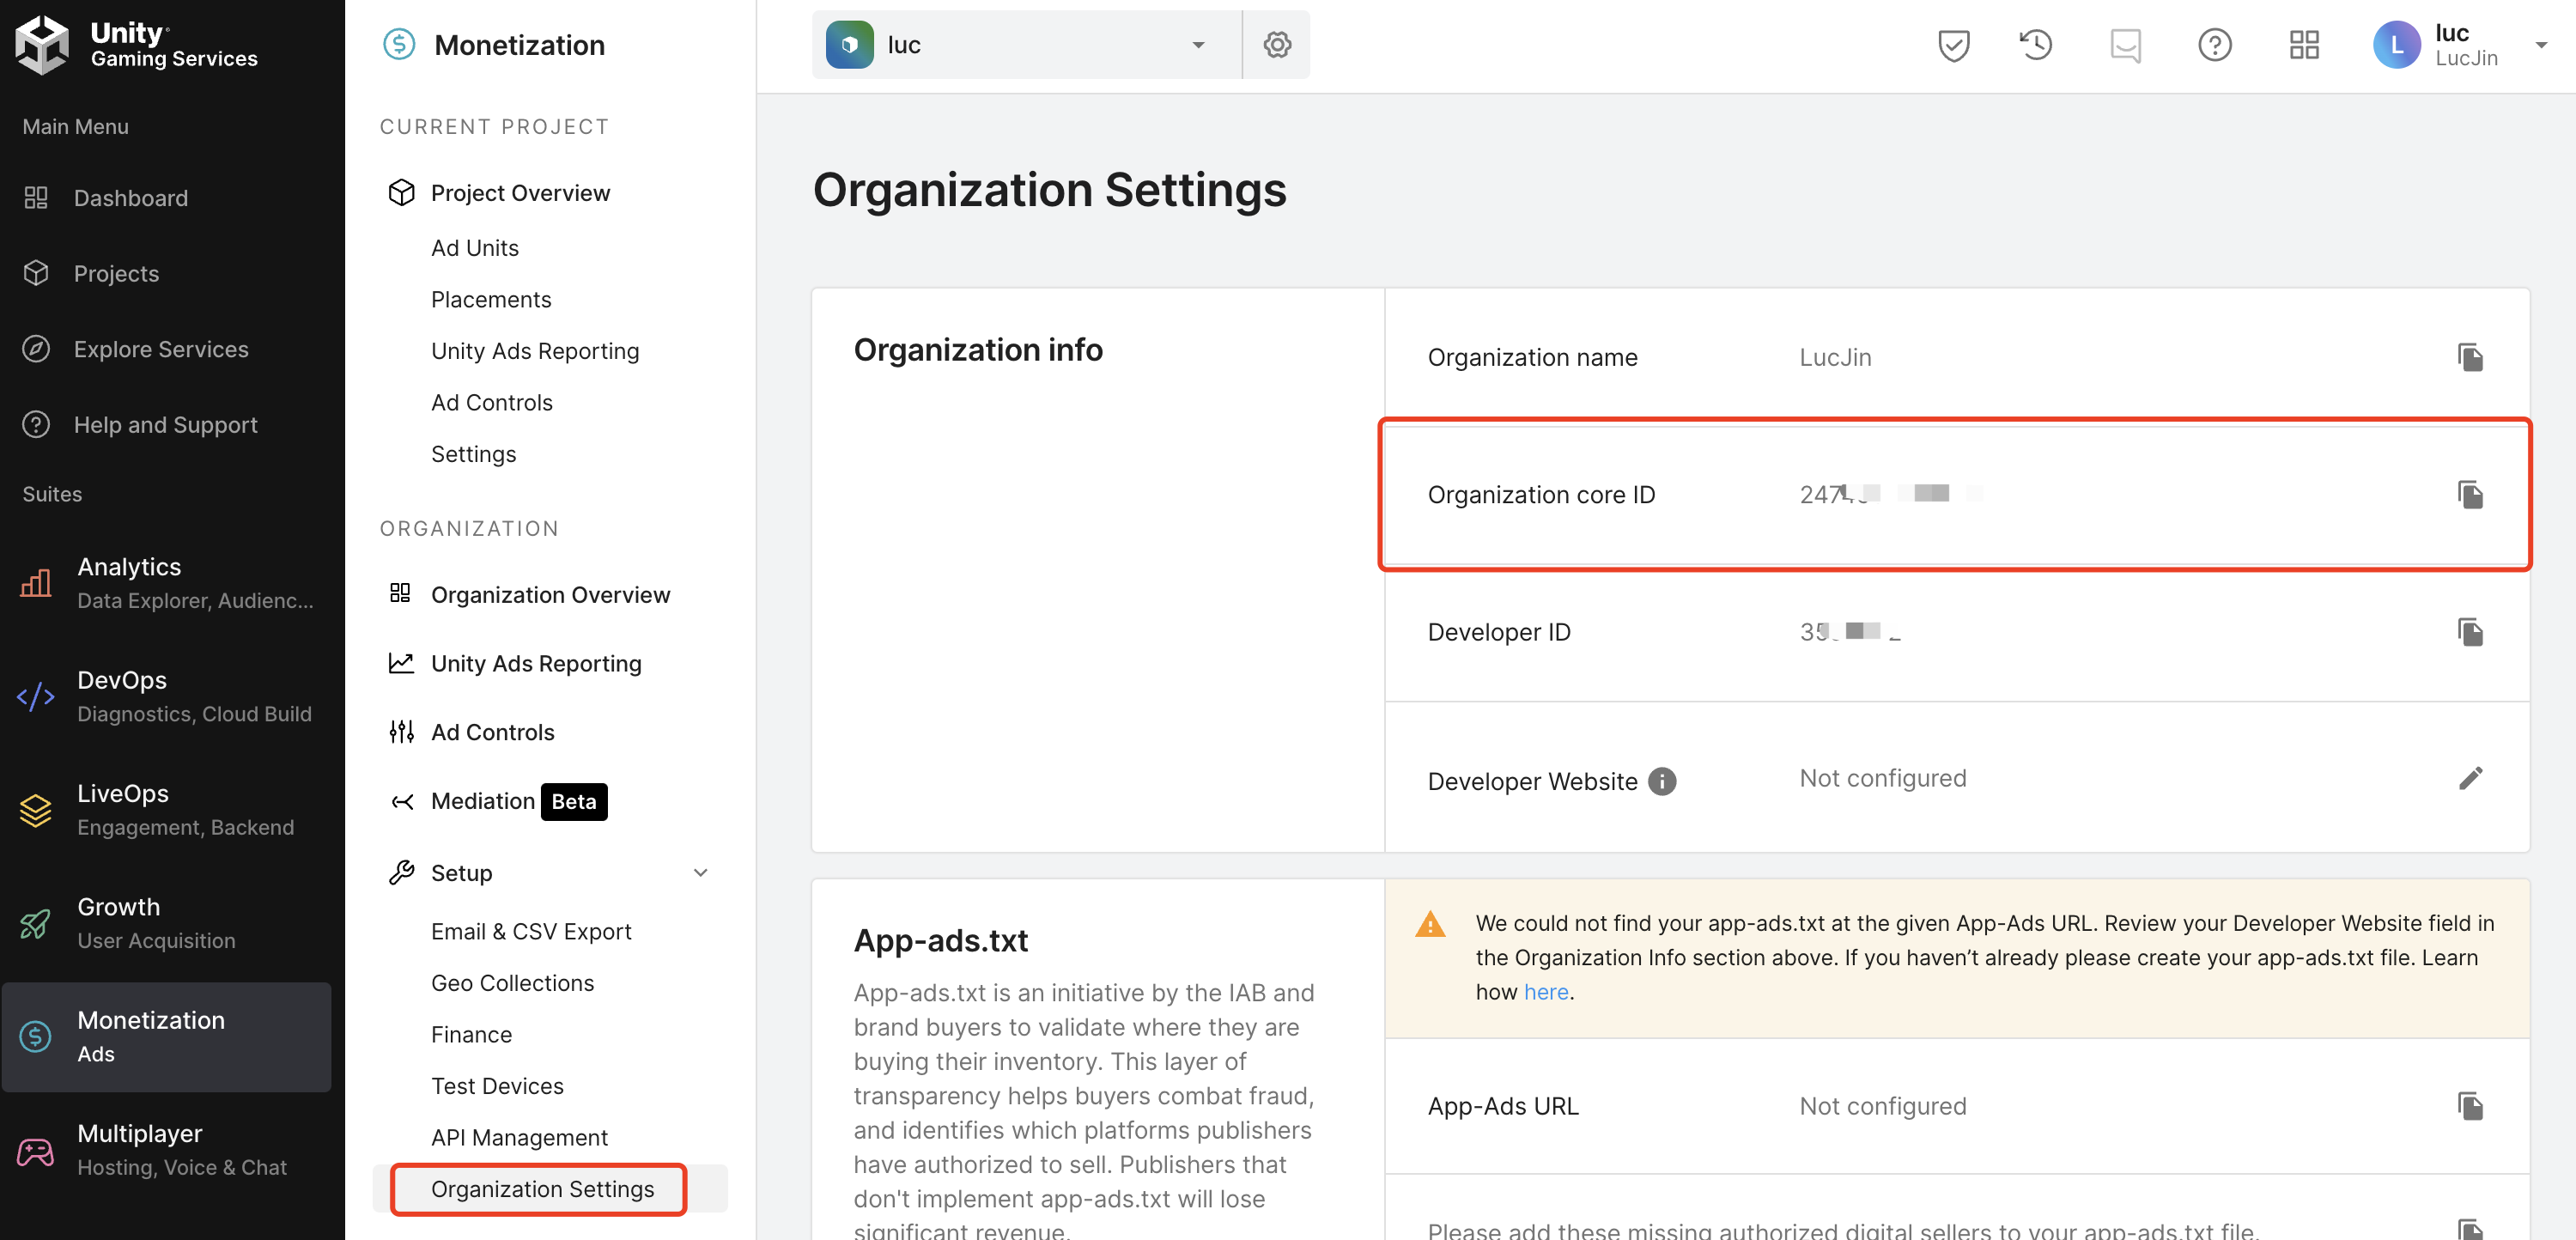
Task: Click the Unity Gaming Services logo
Action: (x=137, y=45)
